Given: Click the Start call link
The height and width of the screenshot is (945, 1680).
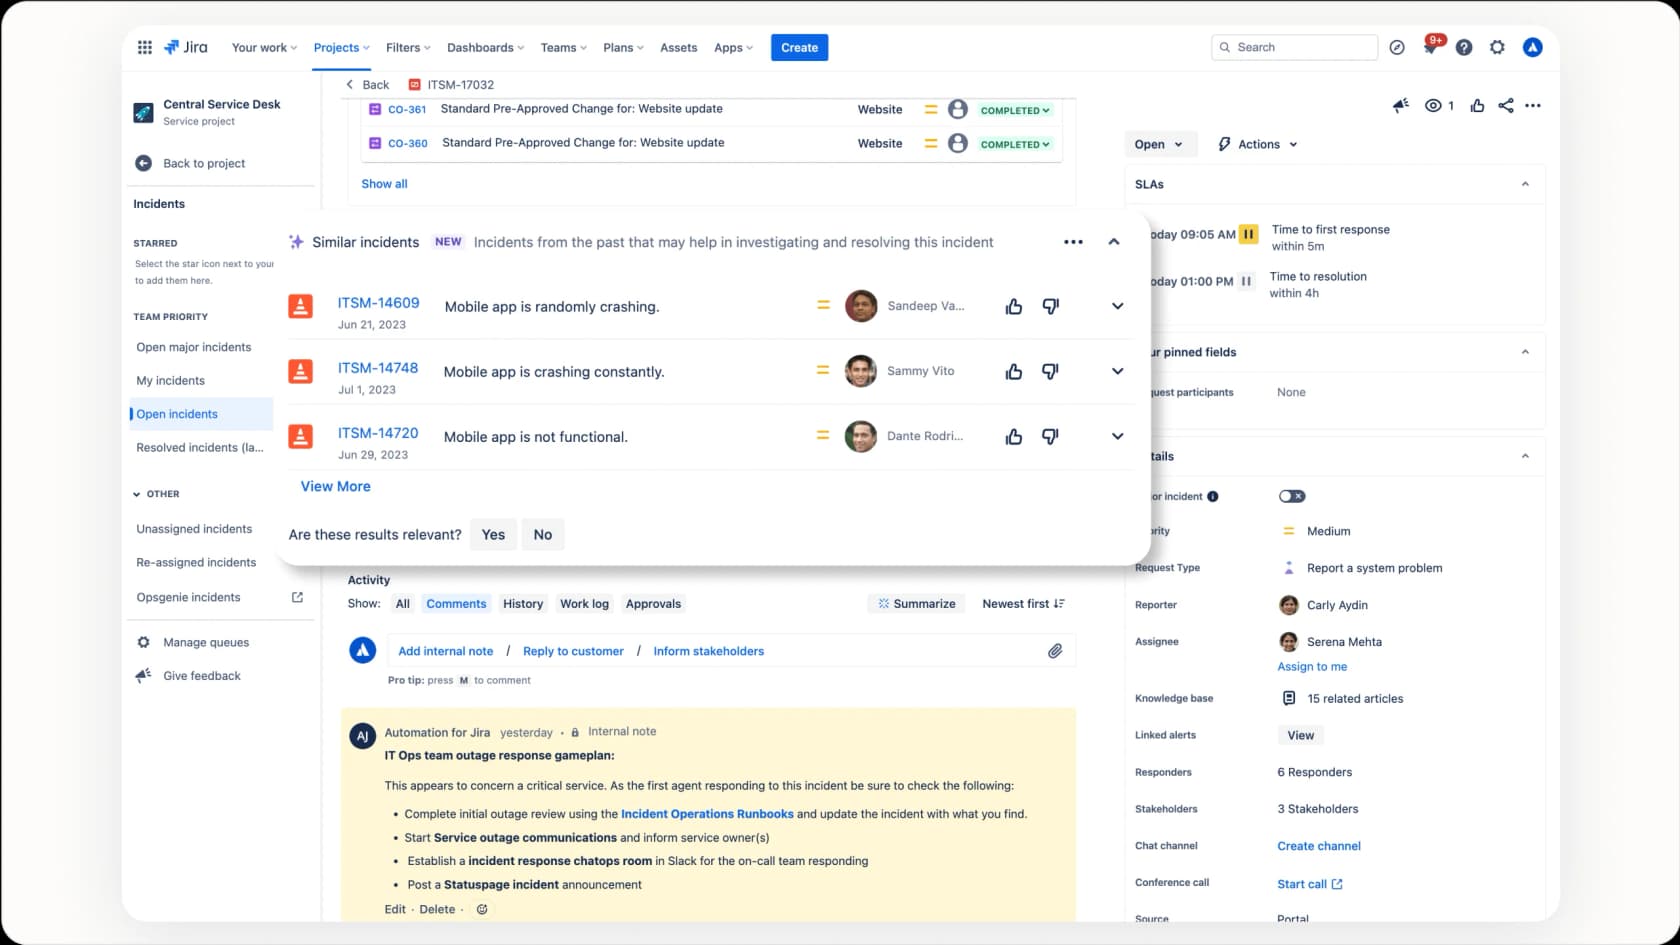Looking at the screenshot, I should point(1309,884).
